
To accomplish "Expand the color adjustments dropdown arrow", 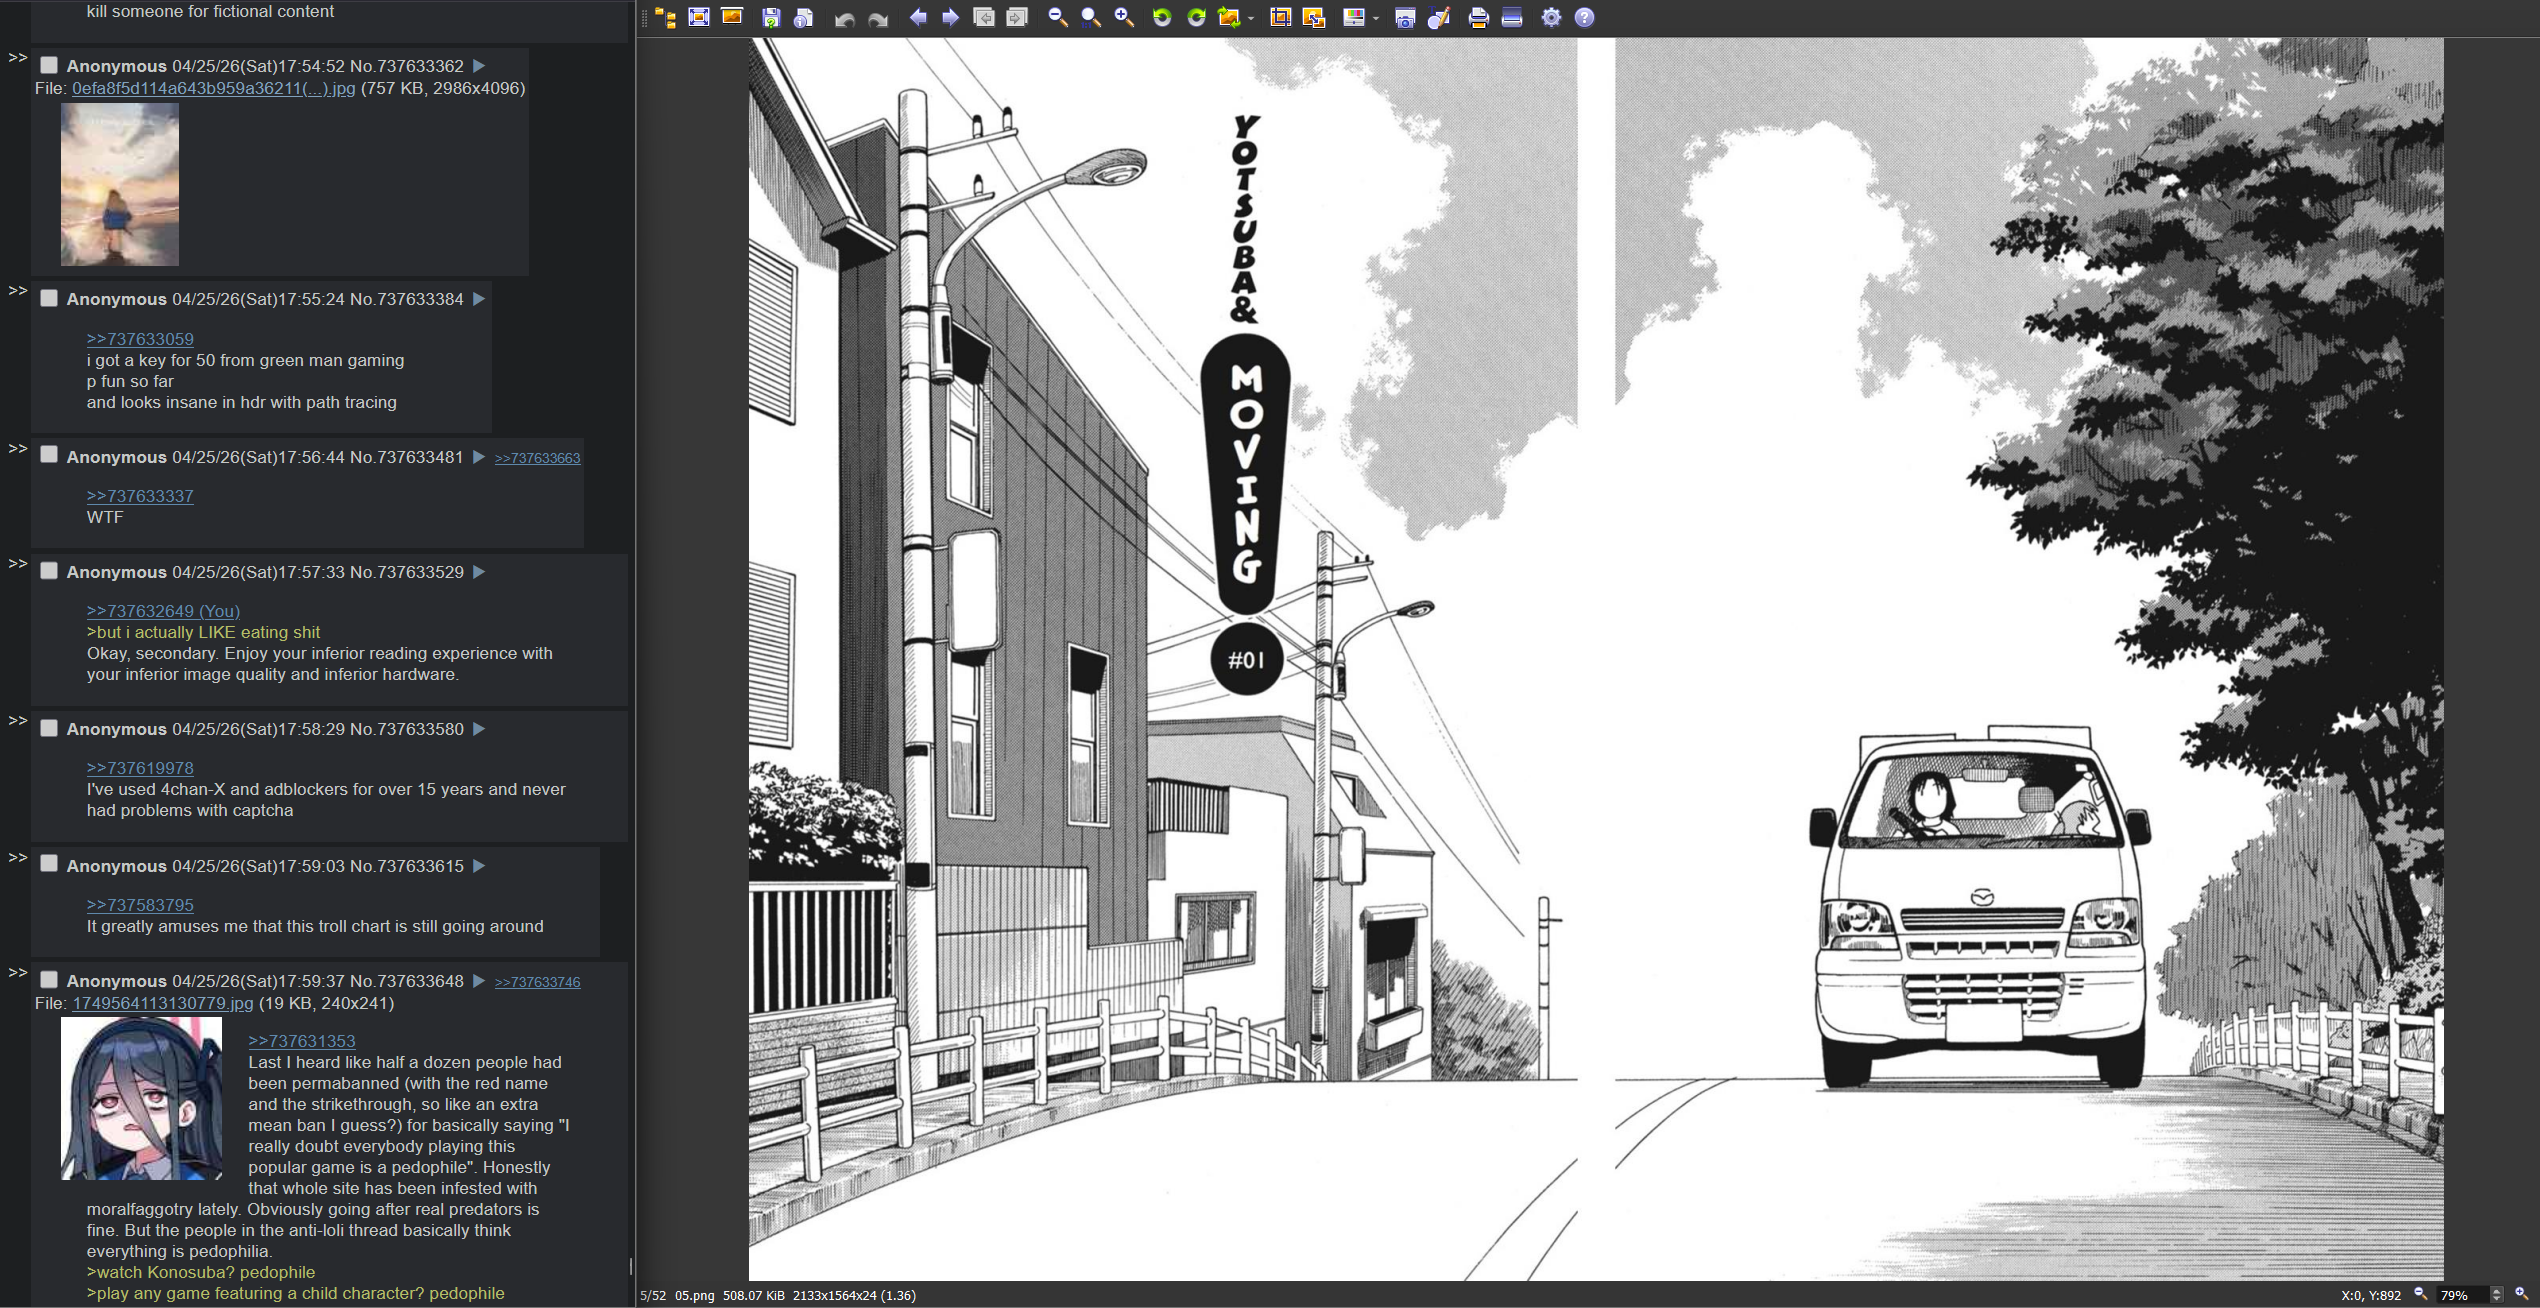I will 1376,19.
